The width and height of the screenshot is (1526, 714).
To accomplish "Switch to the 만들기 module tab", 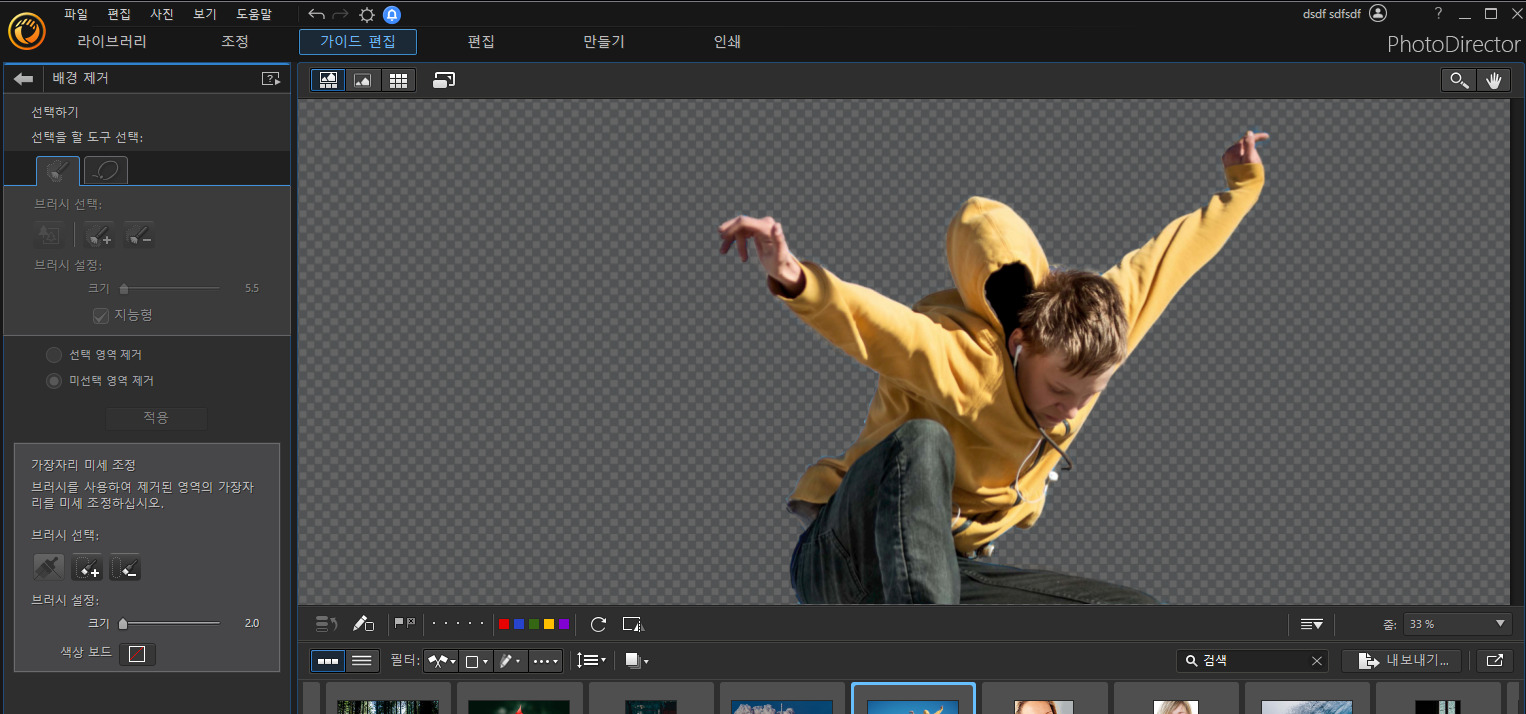I will point(604,42).
